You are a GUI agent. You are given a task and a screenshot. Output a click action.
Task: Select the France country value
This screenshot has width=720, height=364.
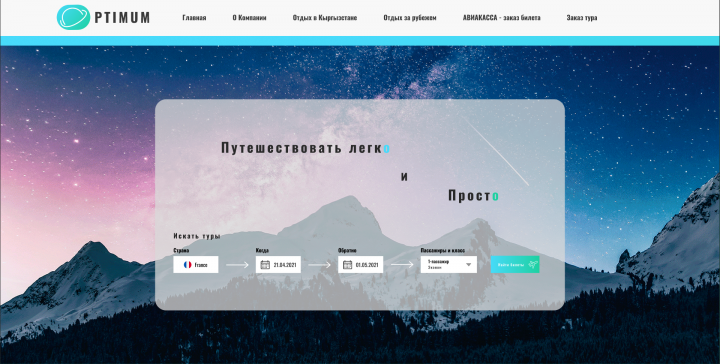pos(201,265)
